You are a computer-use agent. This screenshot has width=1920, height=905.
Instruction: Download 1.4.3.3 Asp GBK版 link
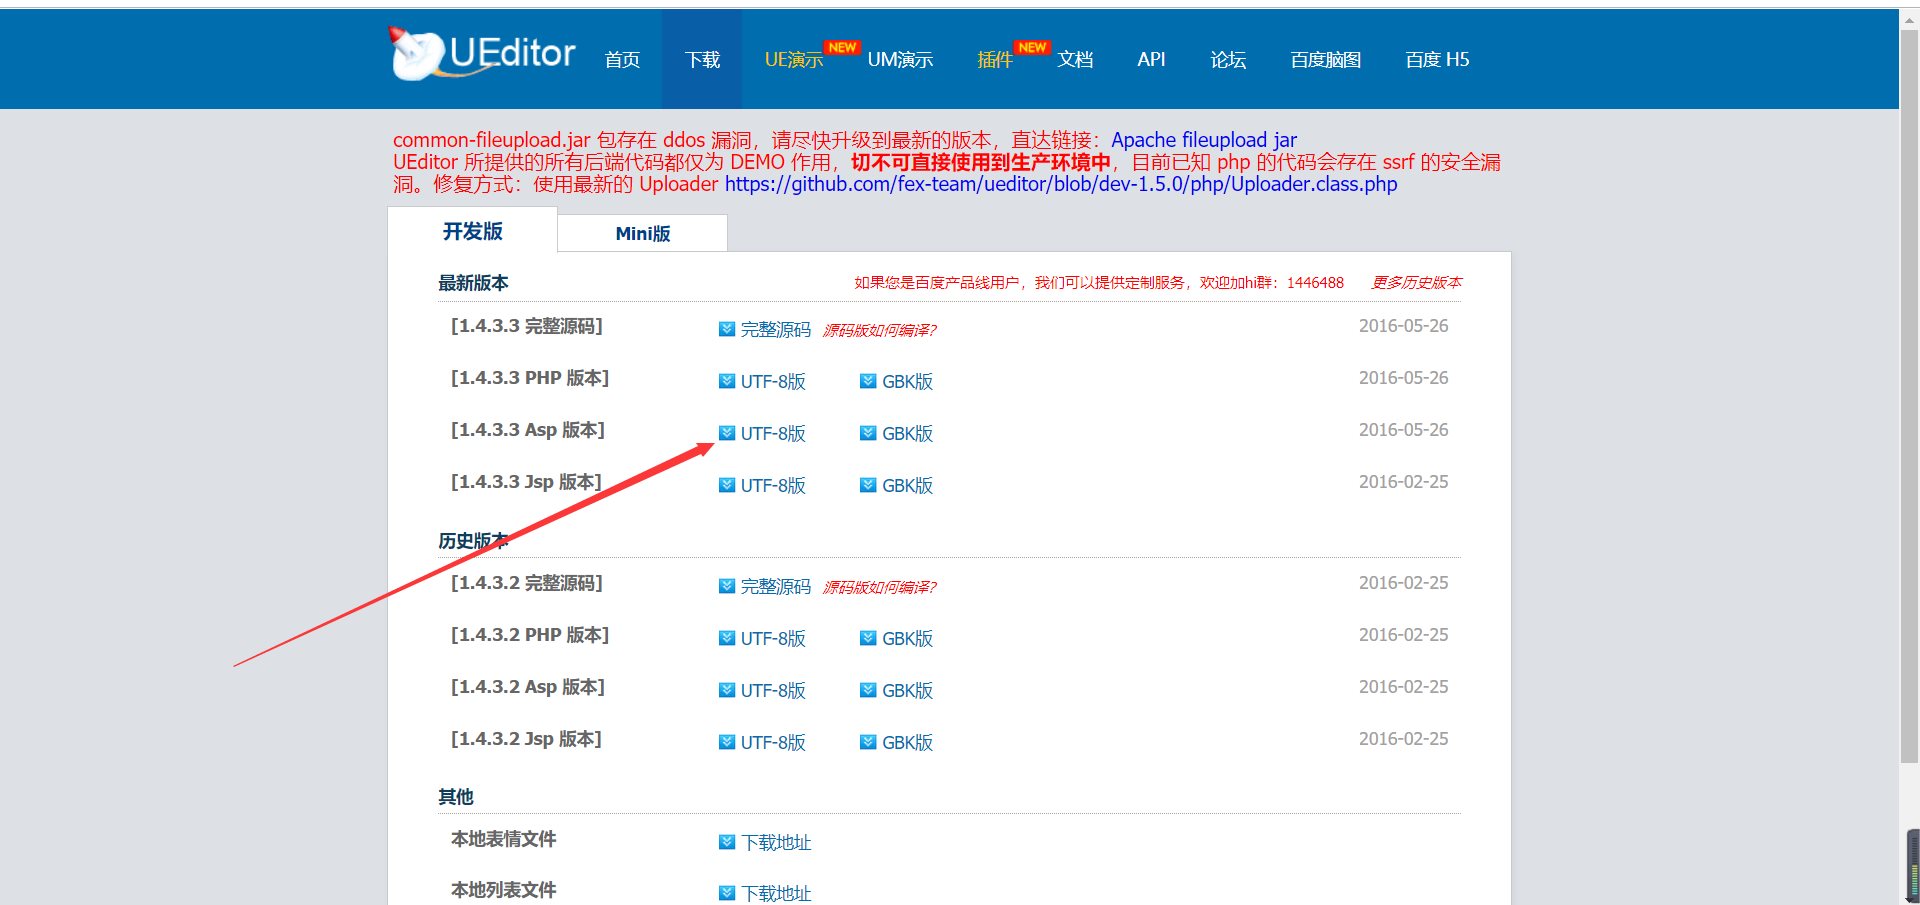click(907, 433)
